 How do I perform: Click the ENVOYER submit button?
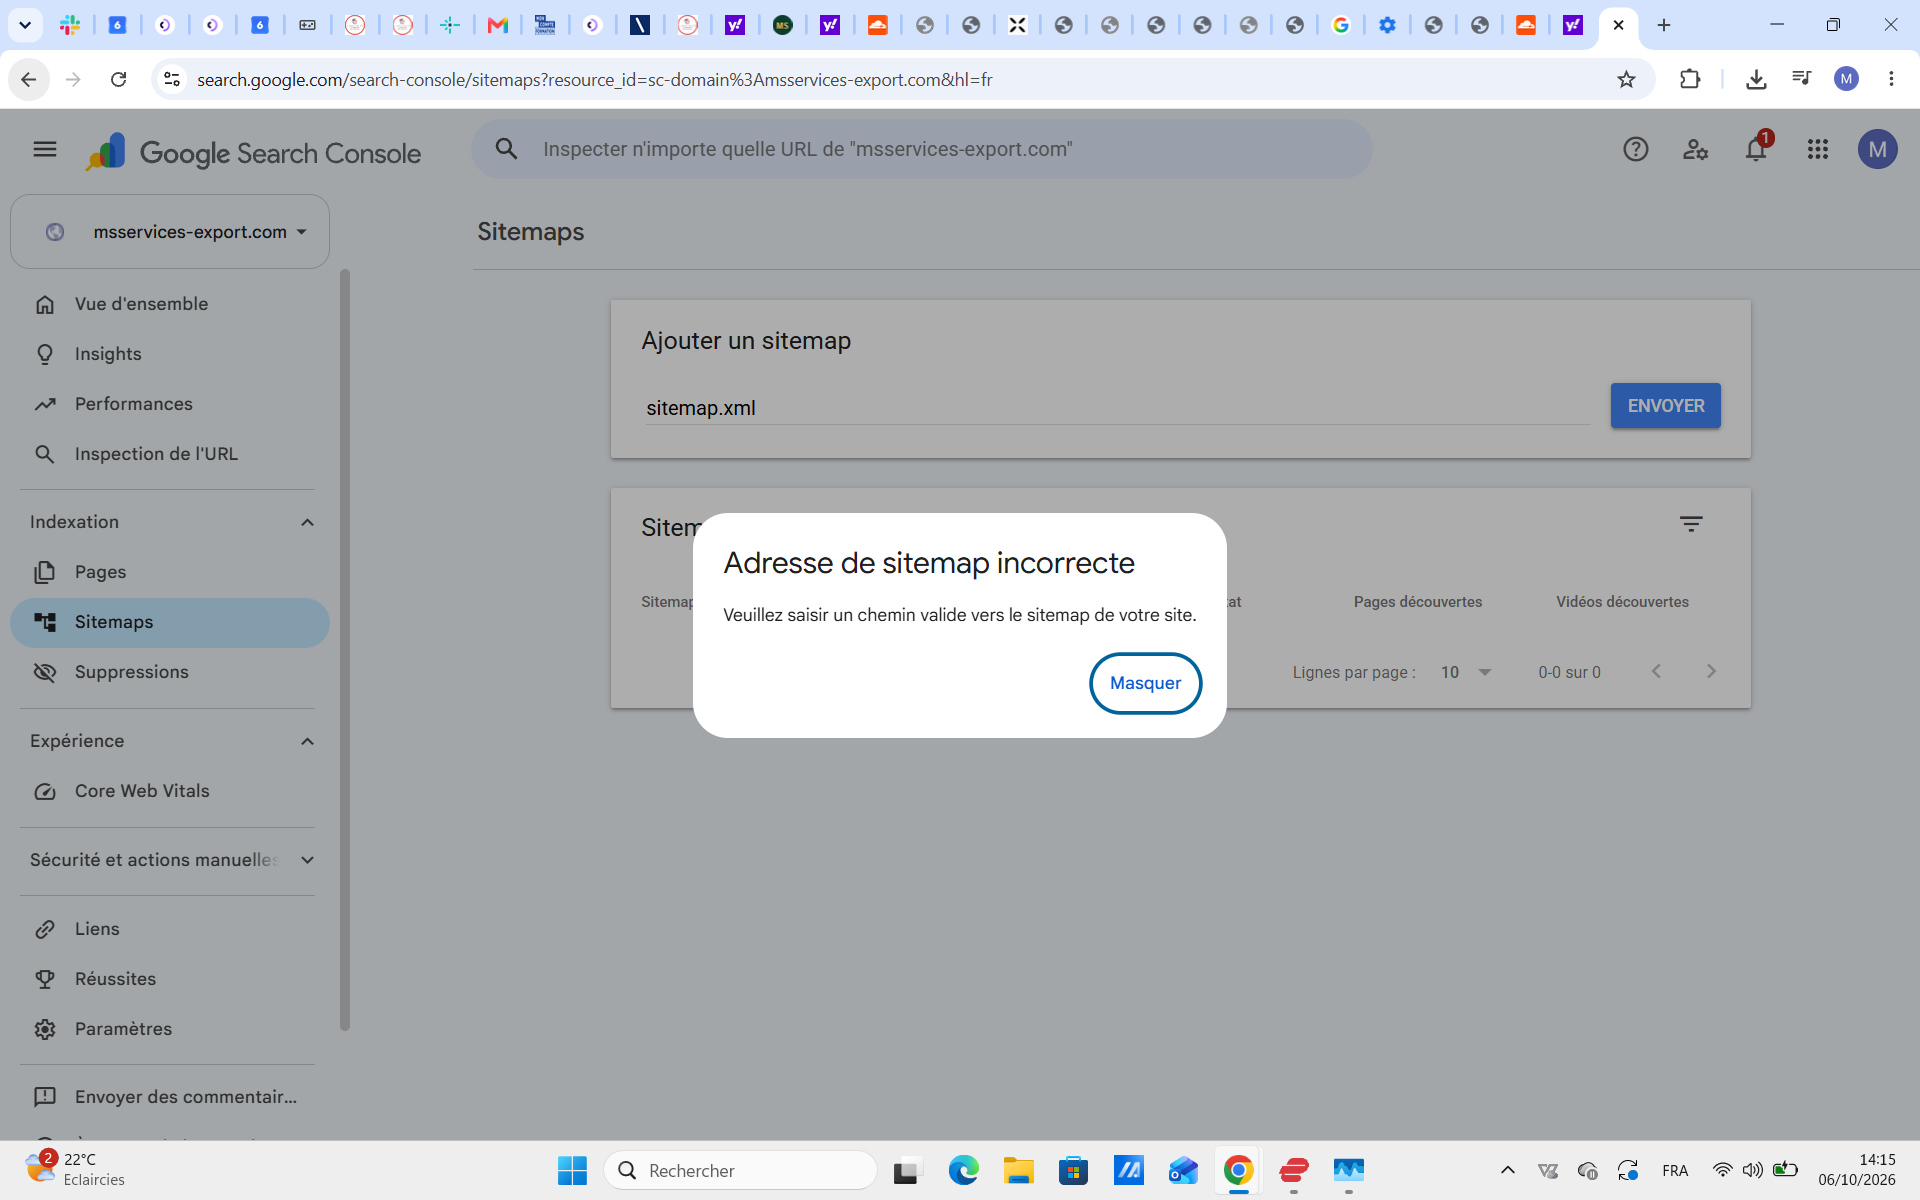[1665, 406]
